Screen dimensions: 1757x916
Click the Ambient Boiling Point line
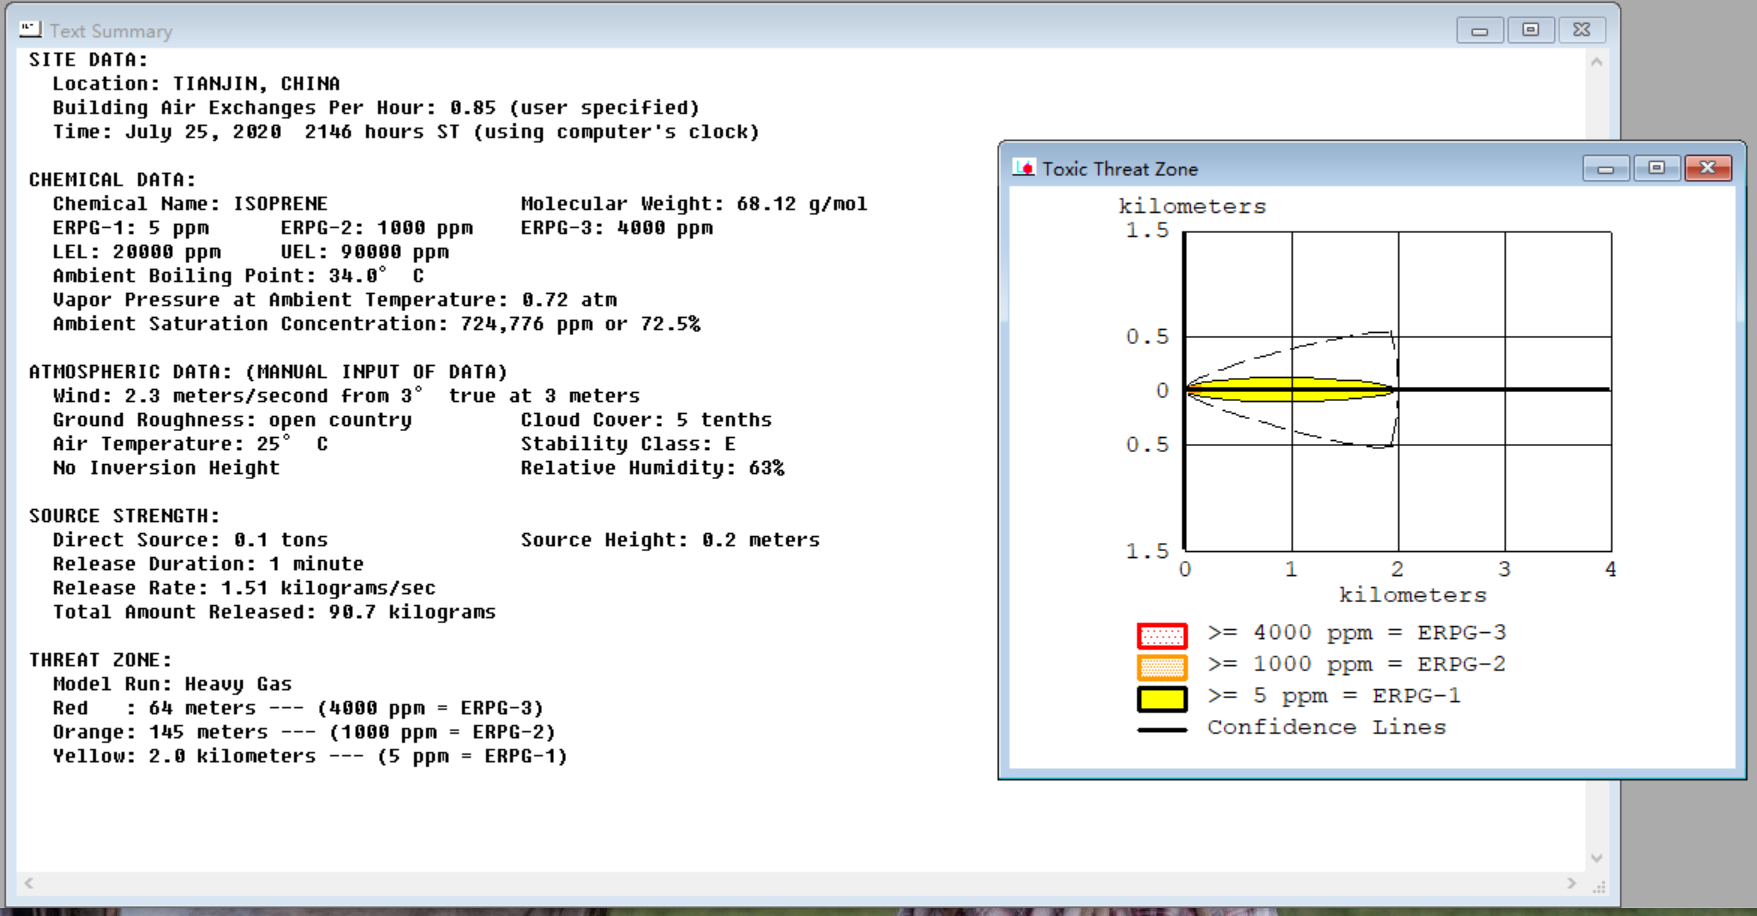(x=238, y=276)
